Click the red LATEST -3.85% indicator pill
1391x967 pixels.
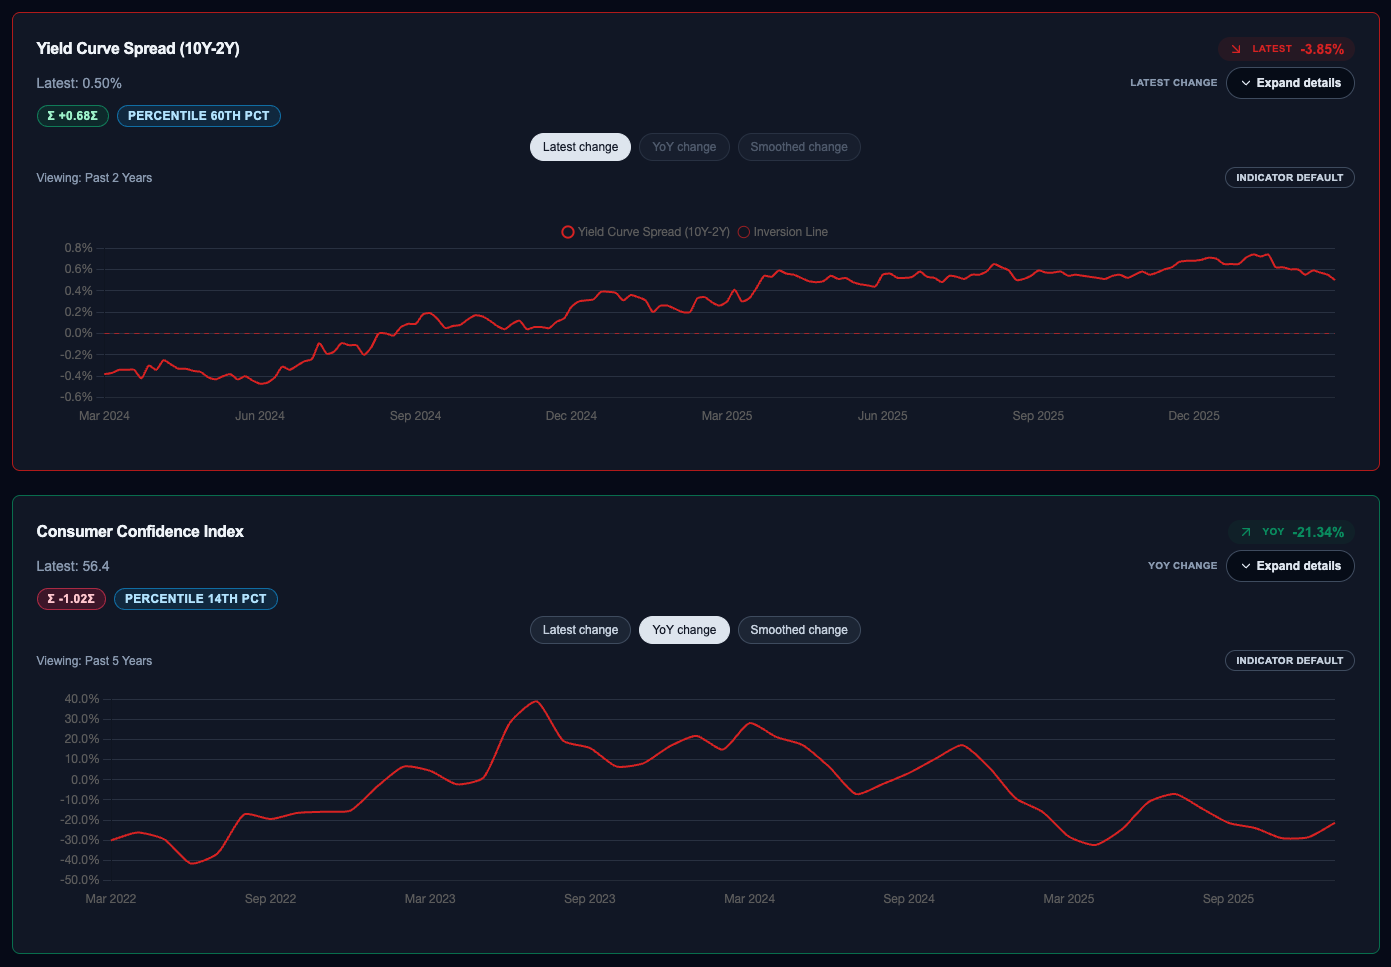[x=1287, y=48]
